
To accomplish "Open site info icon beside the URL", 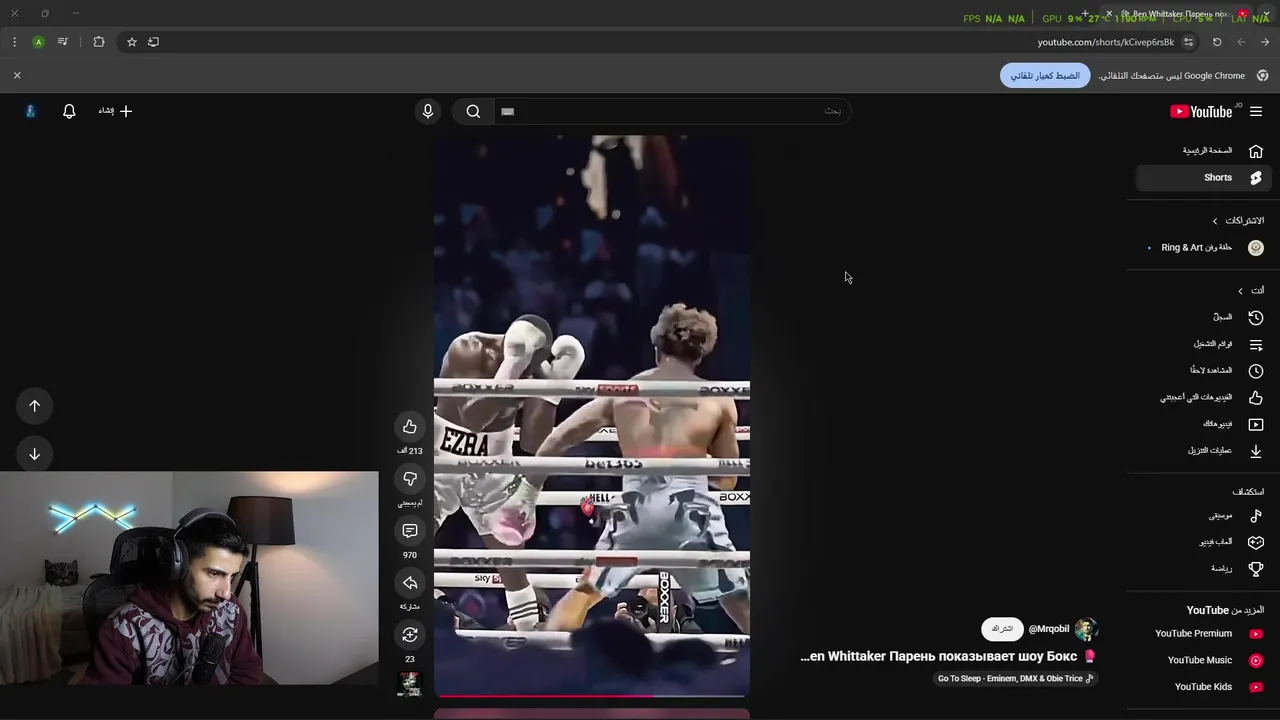I will (x=1188, y=42).
